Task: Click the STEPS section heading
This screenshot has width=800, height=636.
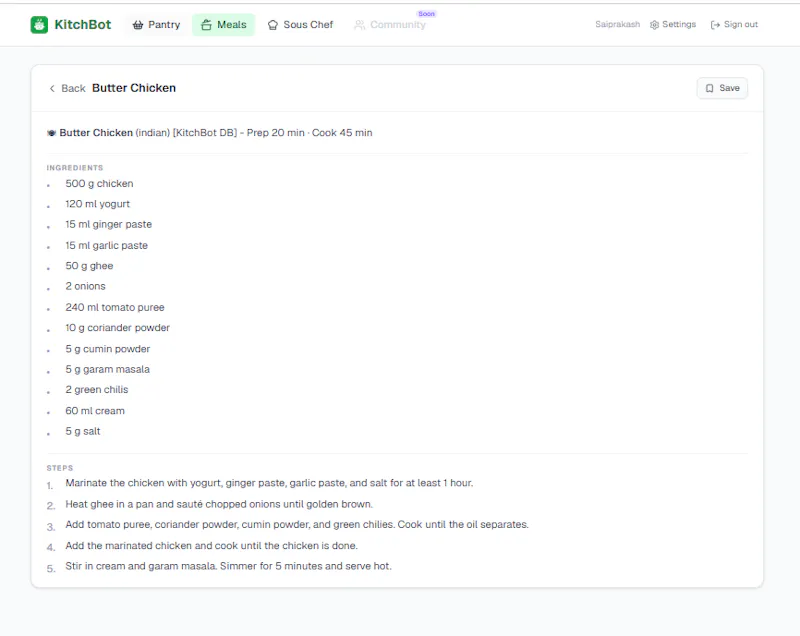Action: pos(60,468)
